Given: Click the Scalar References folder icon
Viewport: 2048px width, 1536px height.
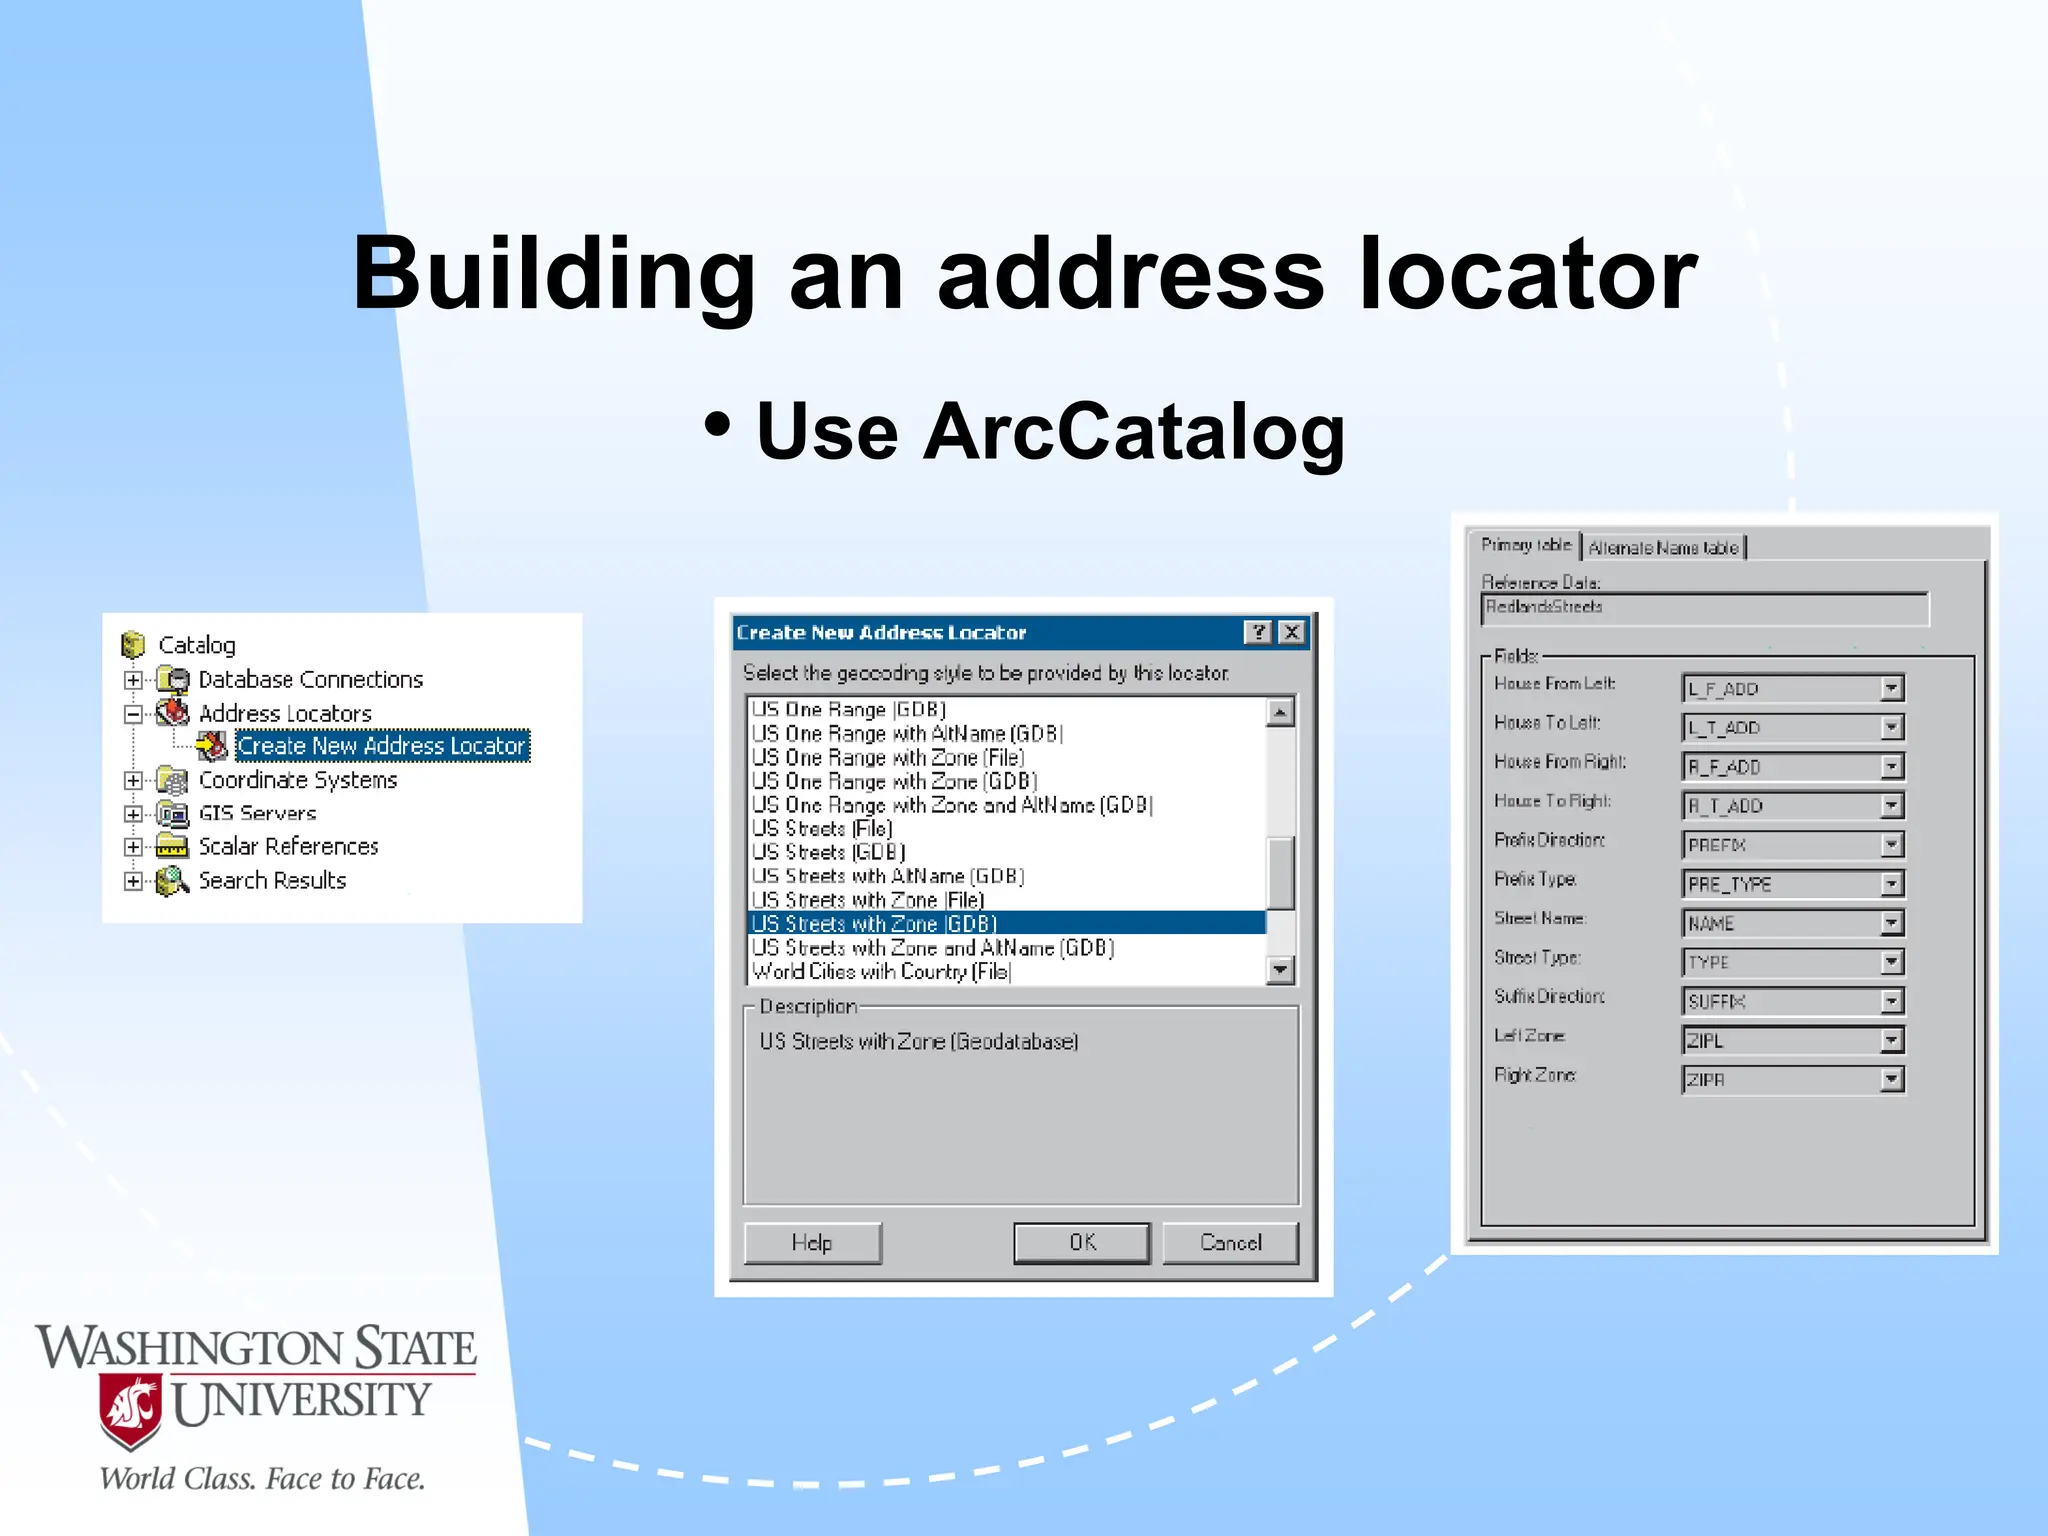Looking at the screenshot, I should [173, 847].
